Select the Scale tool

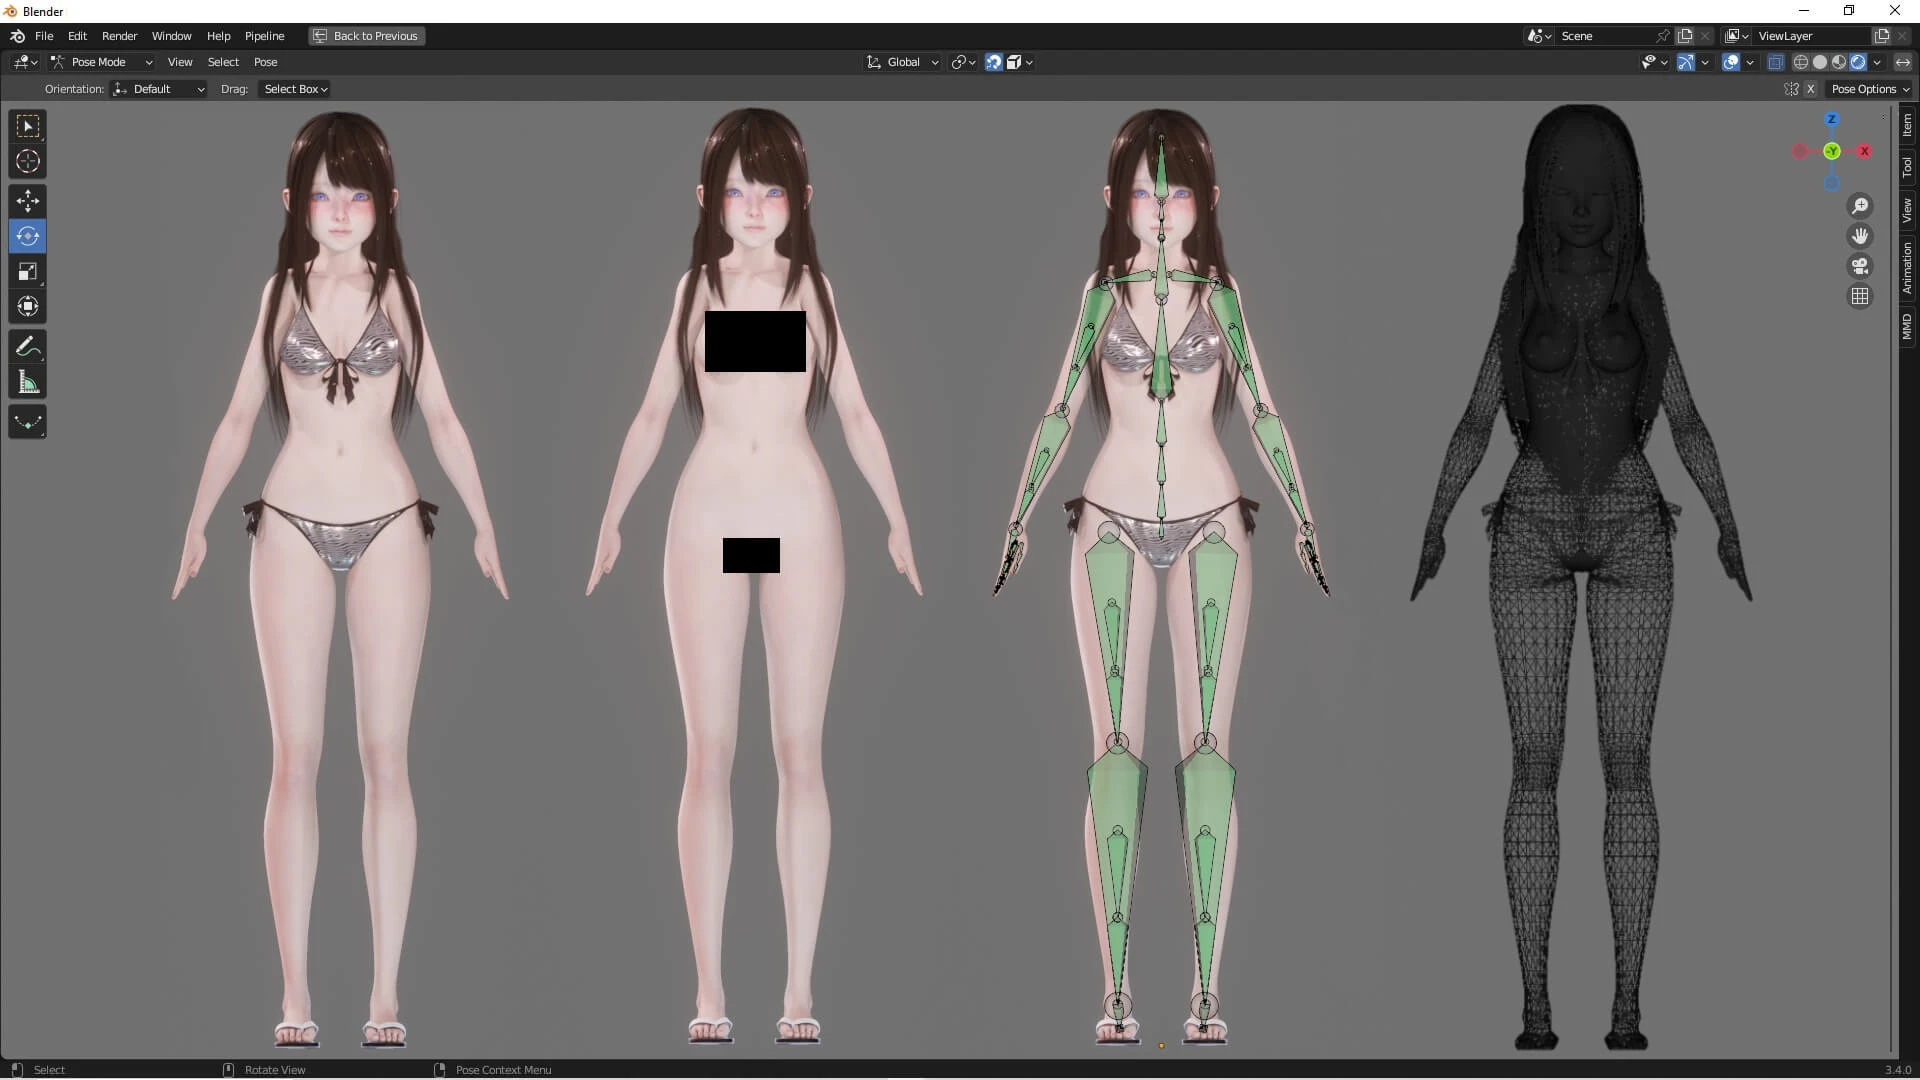coord(28,272)
